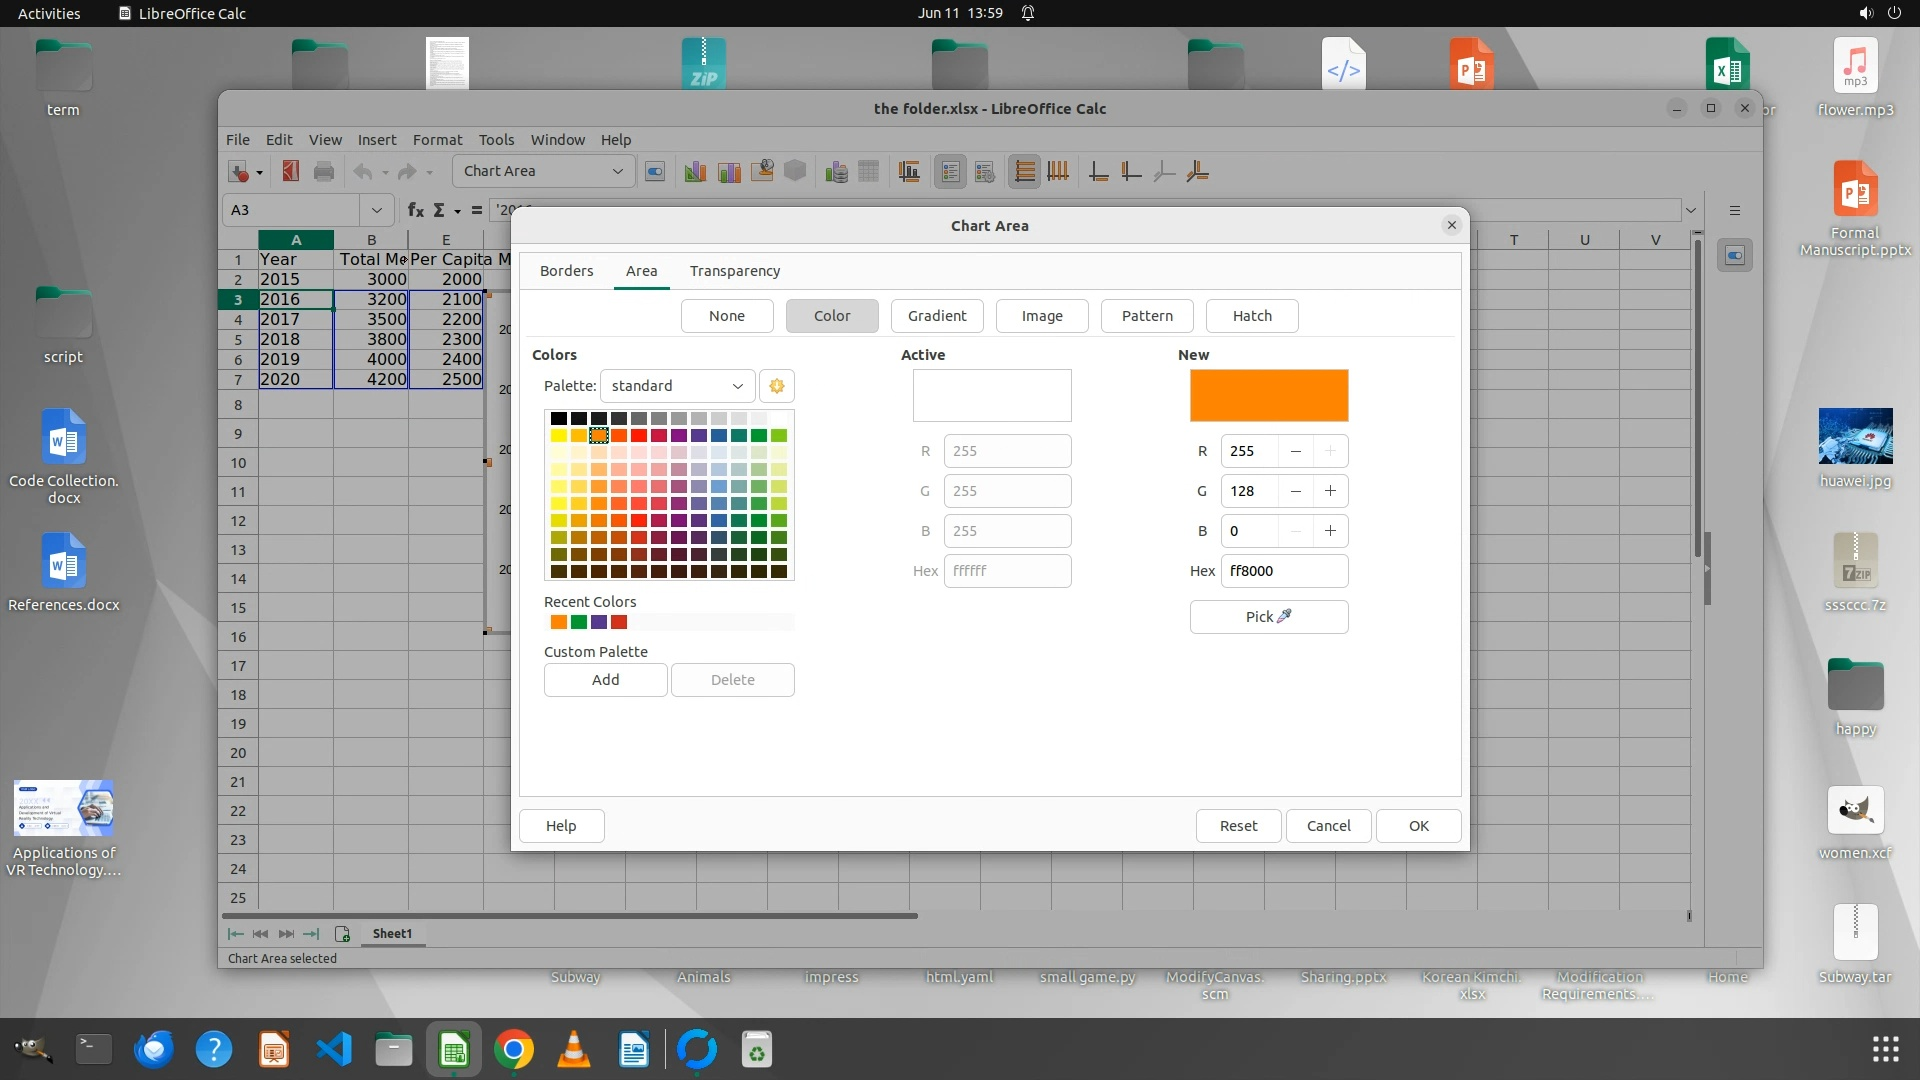This screenshot has width=1920, height=1080.
Task: Toggle the Legend On/Off toolbar icon
Action: click(x=950, y=172)
